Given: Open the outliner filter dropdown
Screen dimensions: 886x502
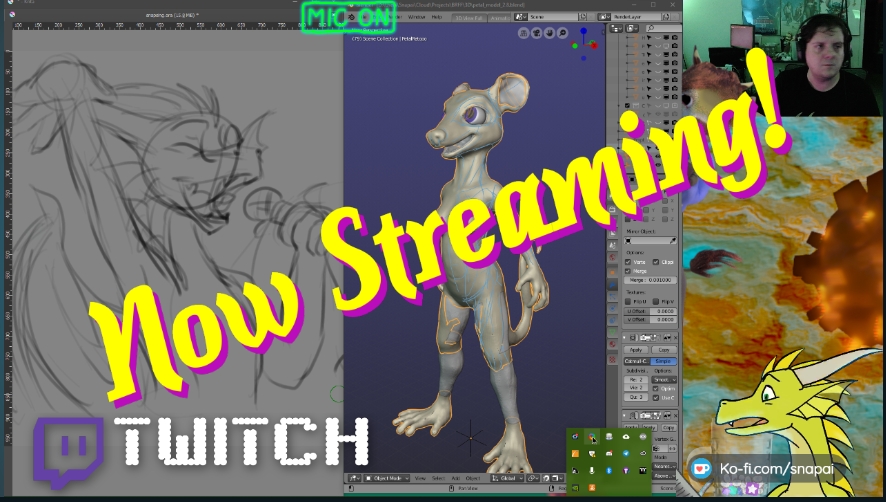Looking at the screenshot, I should pyautogui.click(x=632, y=28).
